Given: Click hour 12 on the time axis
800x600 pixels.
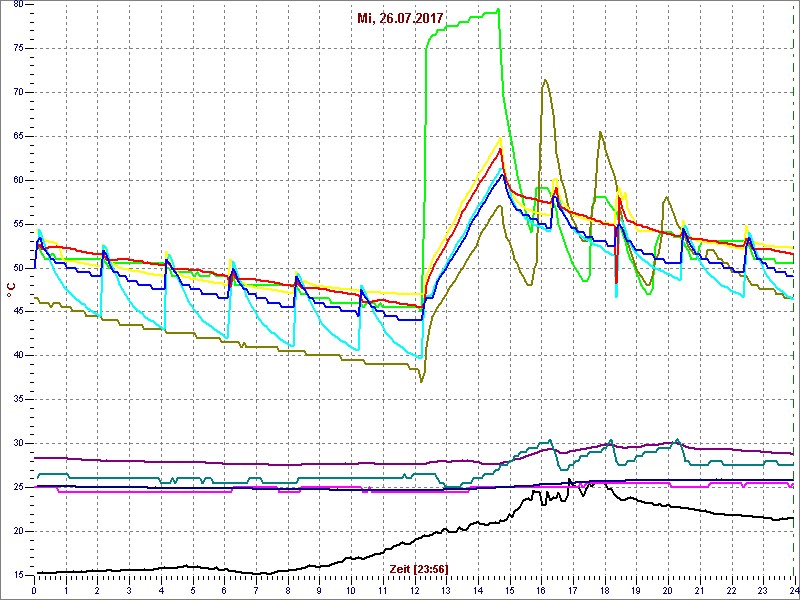Looking at the screenshot, I should click(x=414, y=590).
